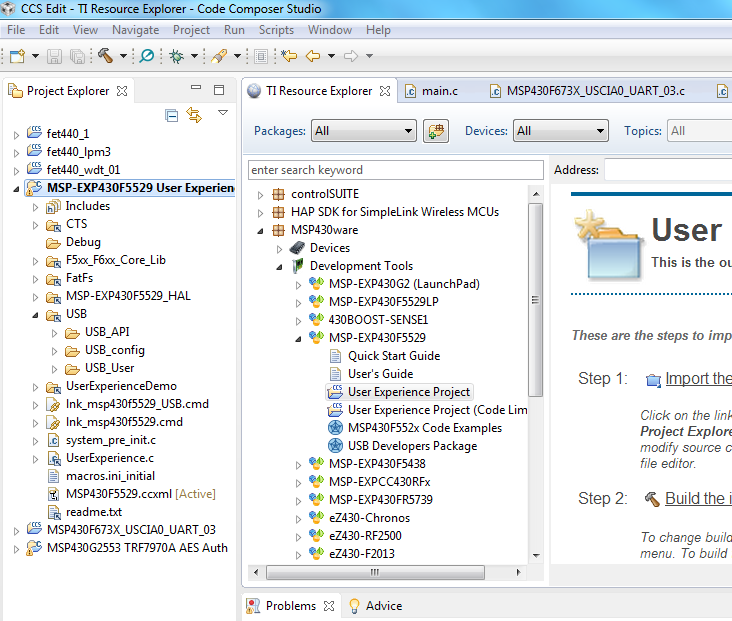Click the Debug bug icon

click(x=177, y=56)
